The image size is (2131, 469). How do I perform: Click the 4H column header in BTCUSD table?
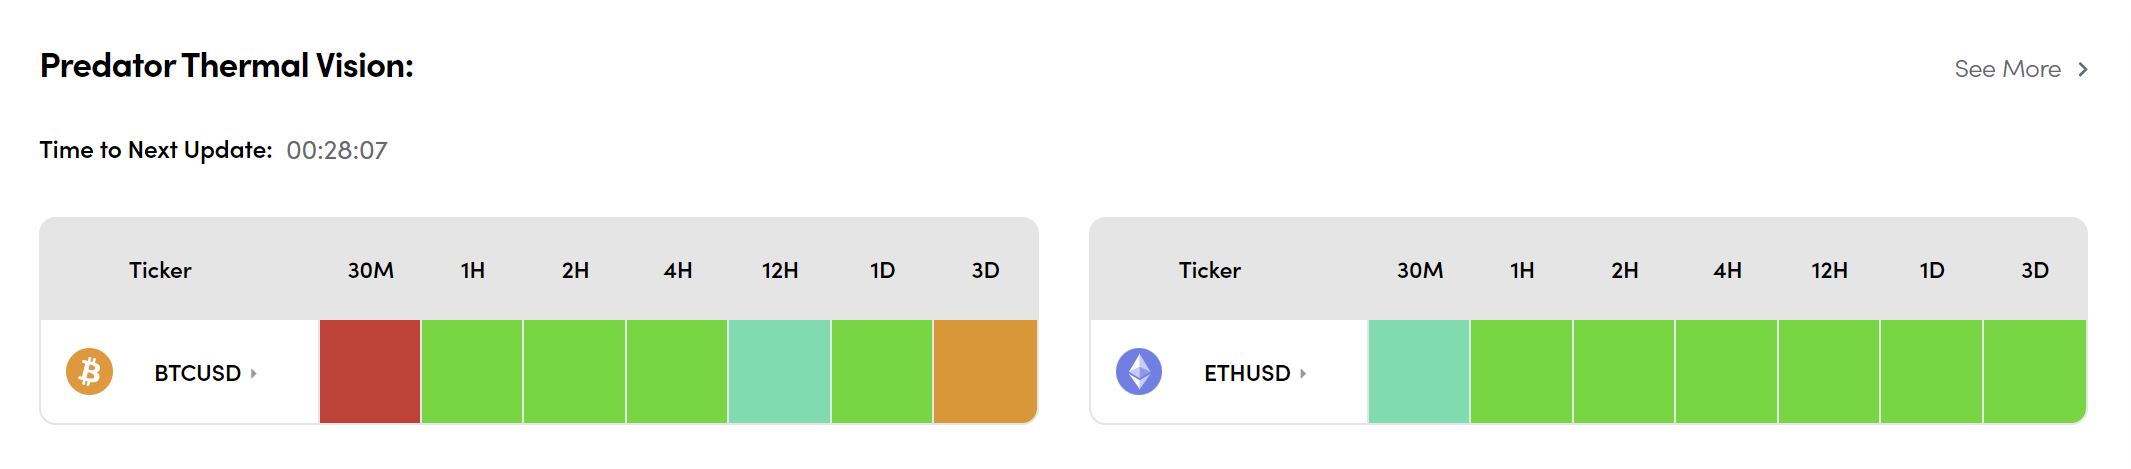678,270
